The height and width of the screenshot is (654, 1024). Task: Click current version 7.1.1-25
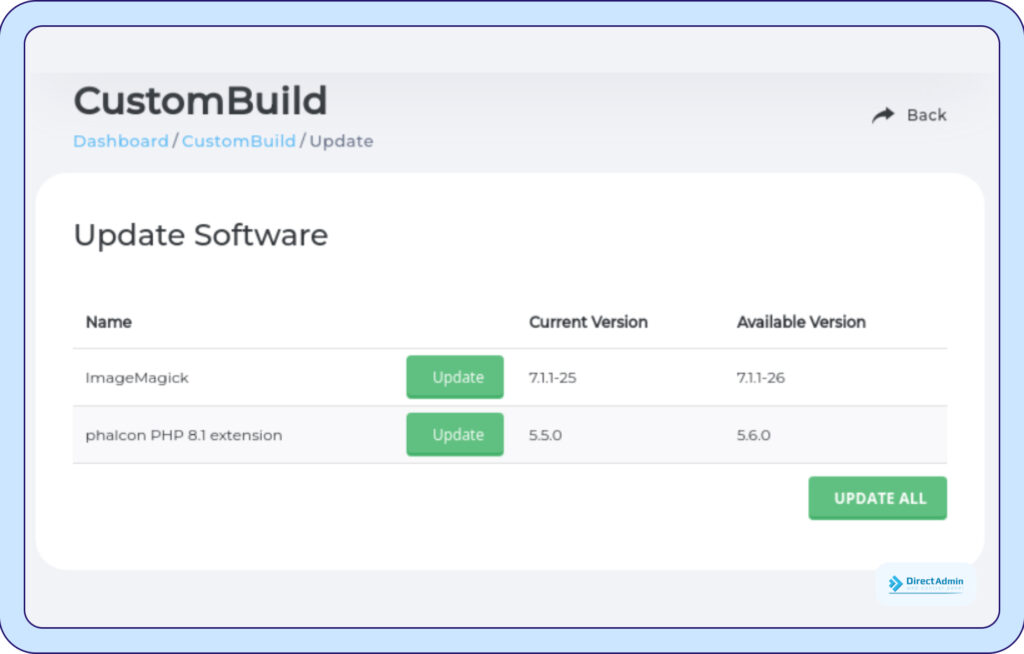coord(552,378)
